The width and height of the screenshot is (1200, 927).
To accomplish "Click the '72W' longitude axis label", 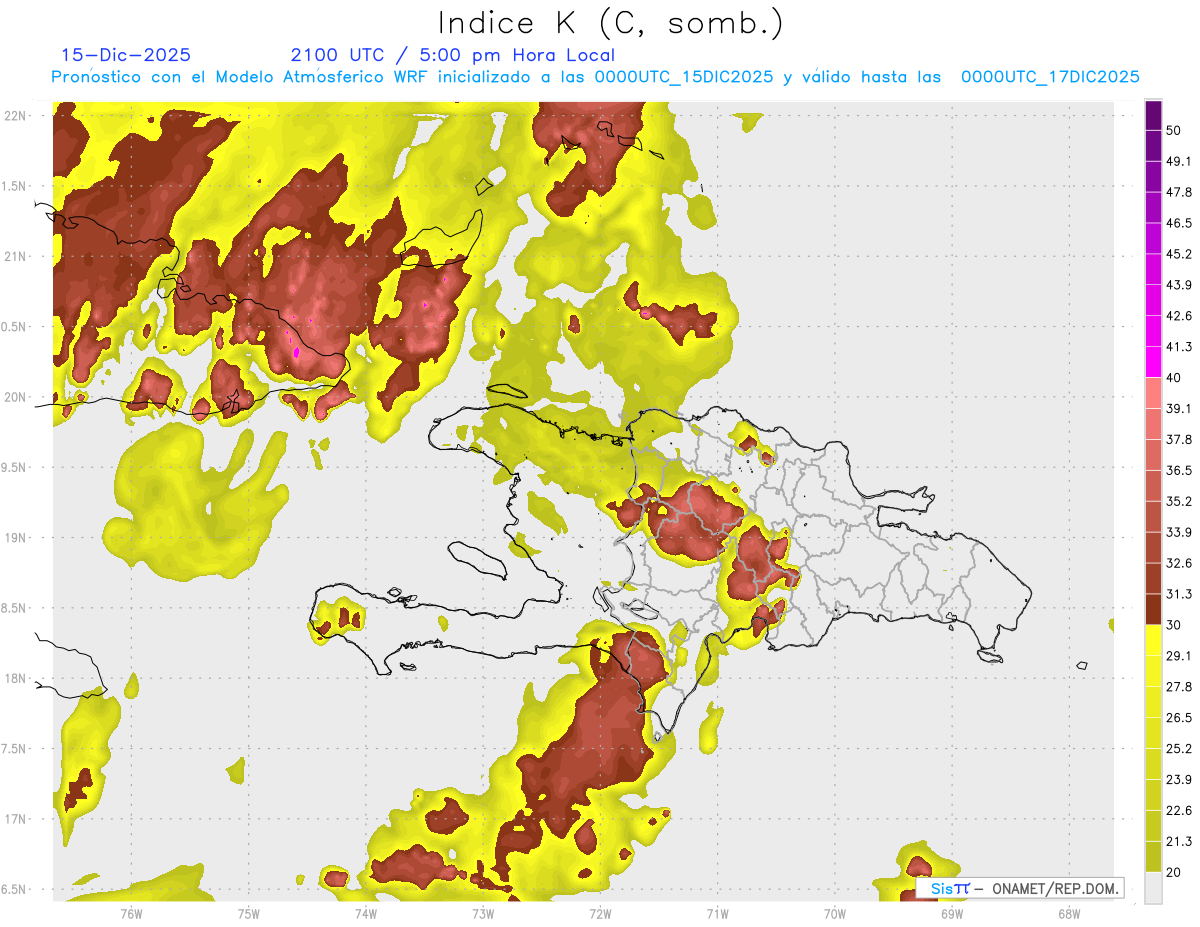I will [x=600, y=914].
